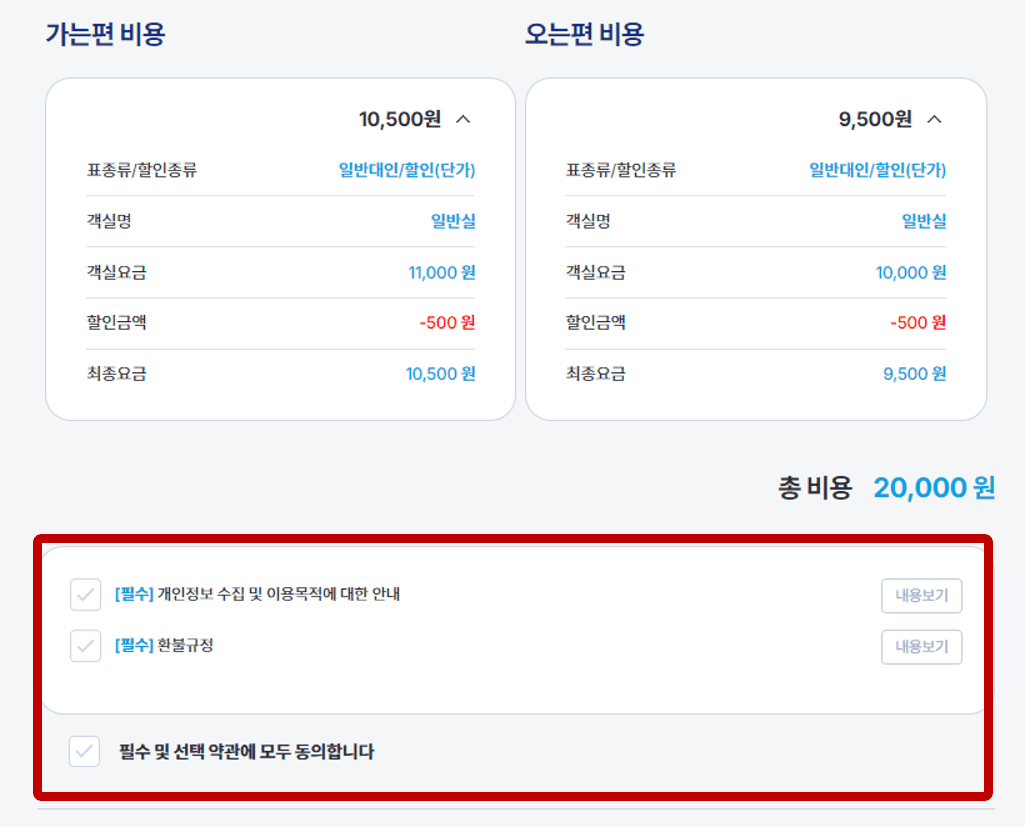
Task: Click the departure 일반실 room type label
Action: coord(453,221)
